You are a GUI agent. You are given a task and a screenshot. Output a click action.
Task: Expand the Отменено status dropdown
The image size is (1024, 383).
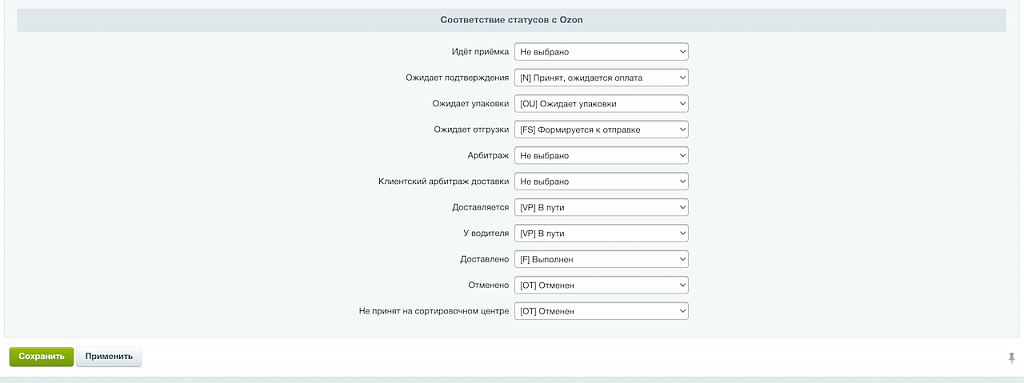[x=601, y=286]
